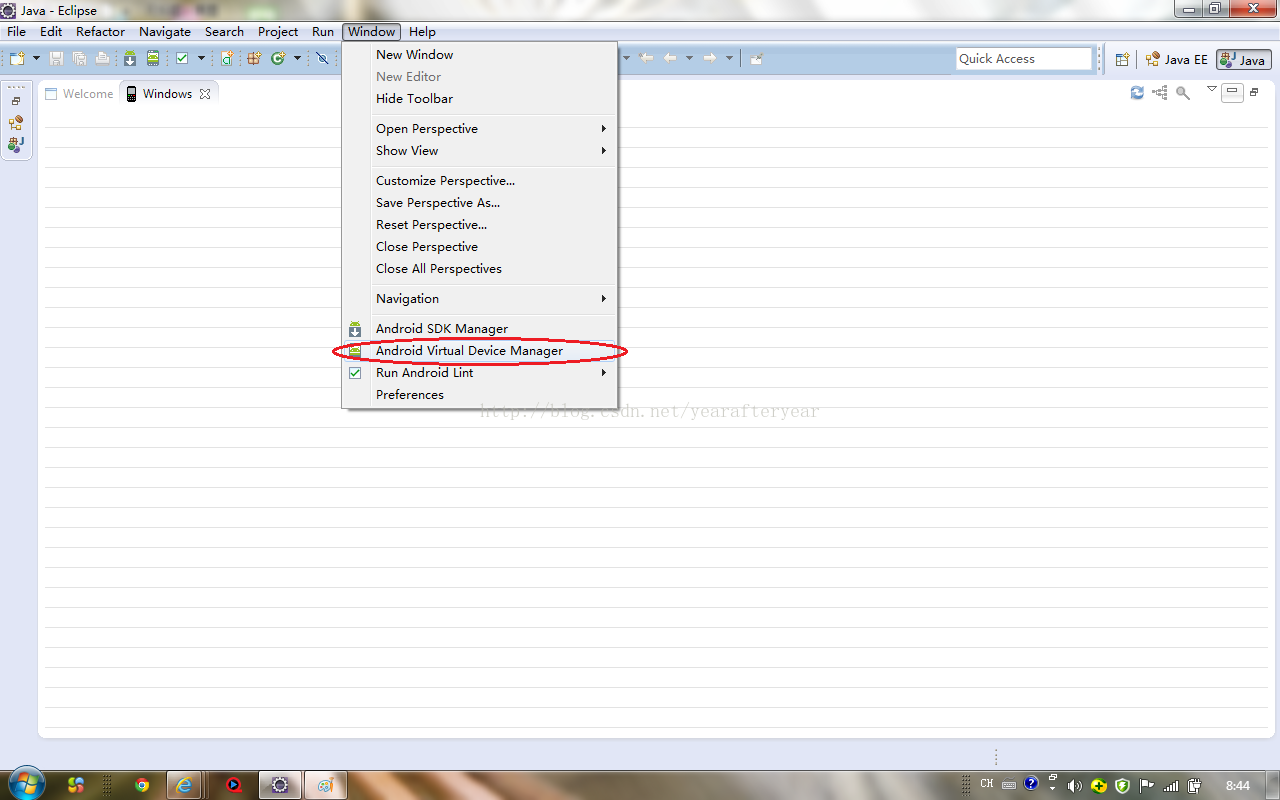Switch to the Java perspective
Screen dimensions: 1280x800
pyautogui.click(x=1243, y=60)
